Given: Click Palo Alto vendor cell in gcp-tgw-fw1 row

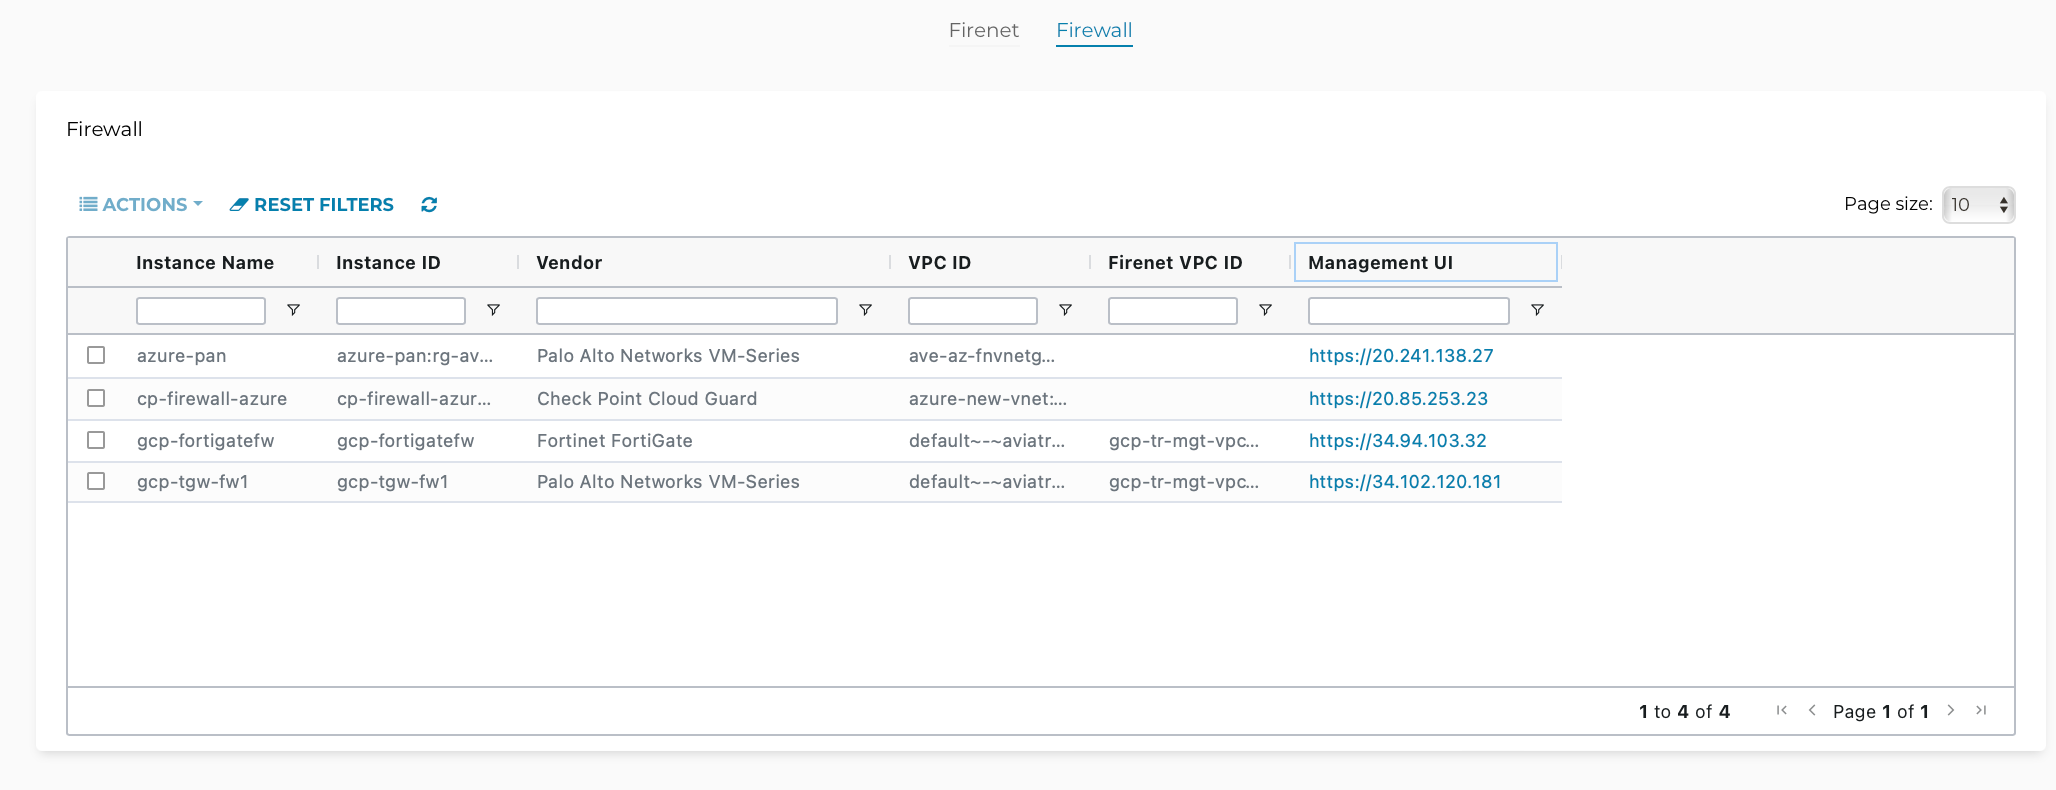Looking at the screenshot, I should 668,482.
